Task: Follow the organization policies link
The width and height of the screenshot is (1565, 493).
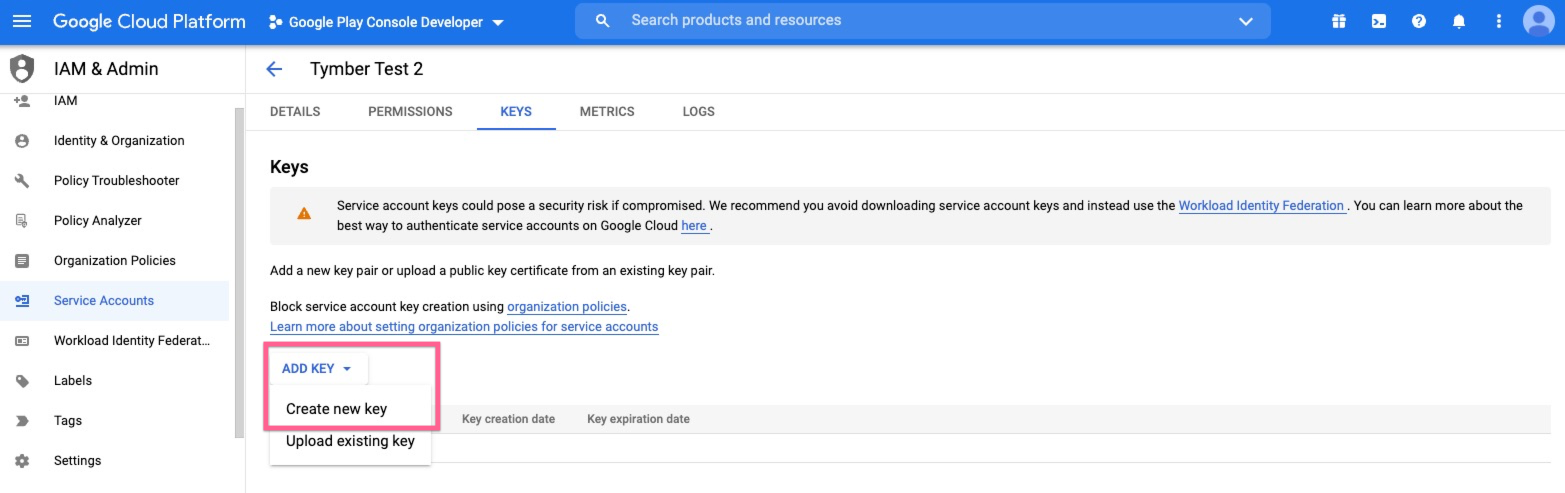Action: point(567,307)
